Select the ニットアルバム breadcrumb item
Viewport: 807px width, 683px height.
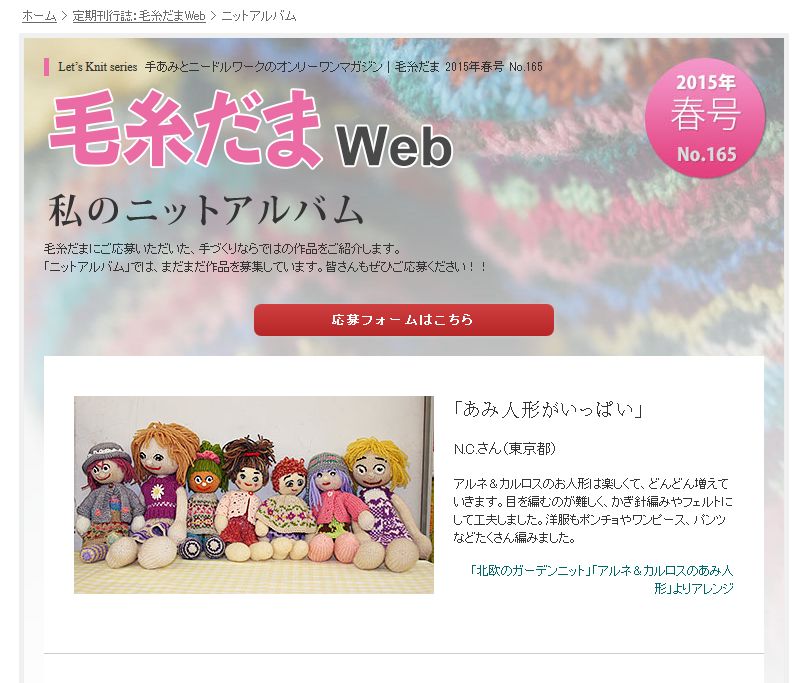259,16
